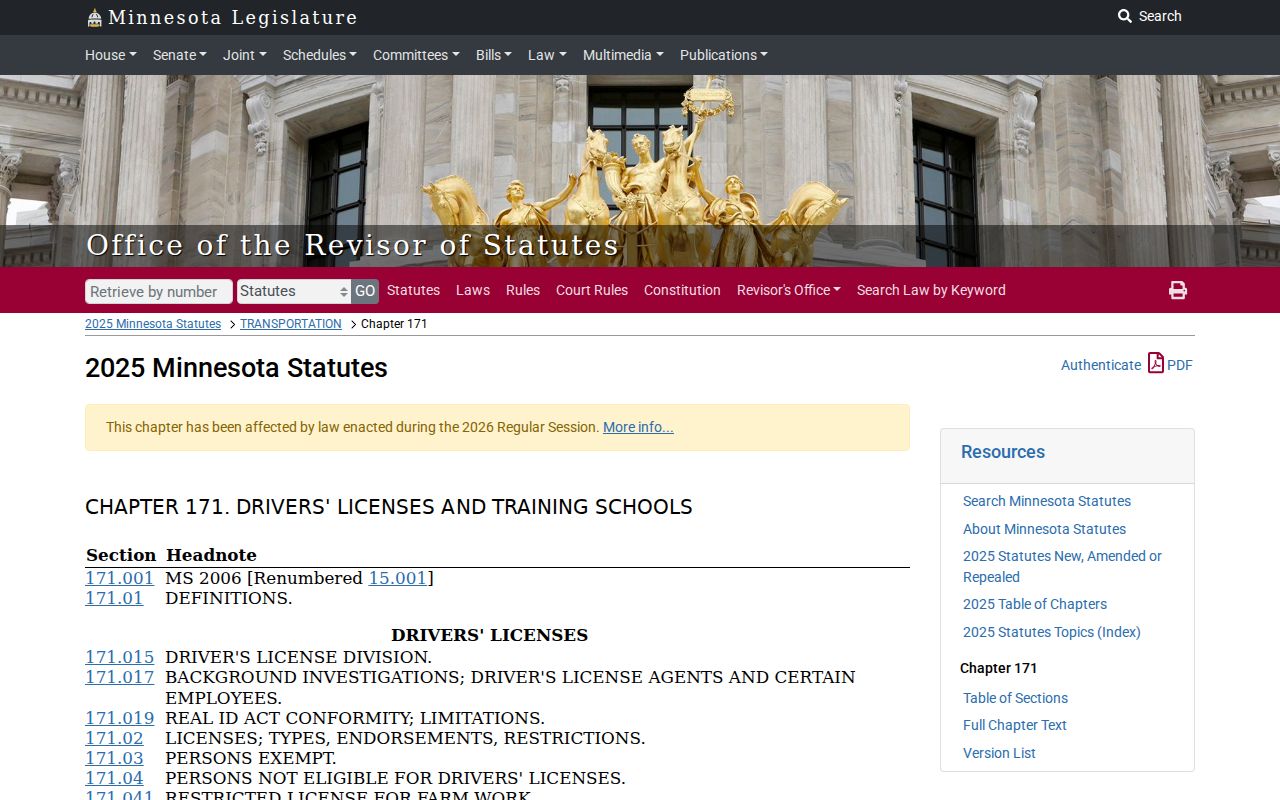1280x800 pixels.
Task: Click the GO button
Action: tap(365, 291)
